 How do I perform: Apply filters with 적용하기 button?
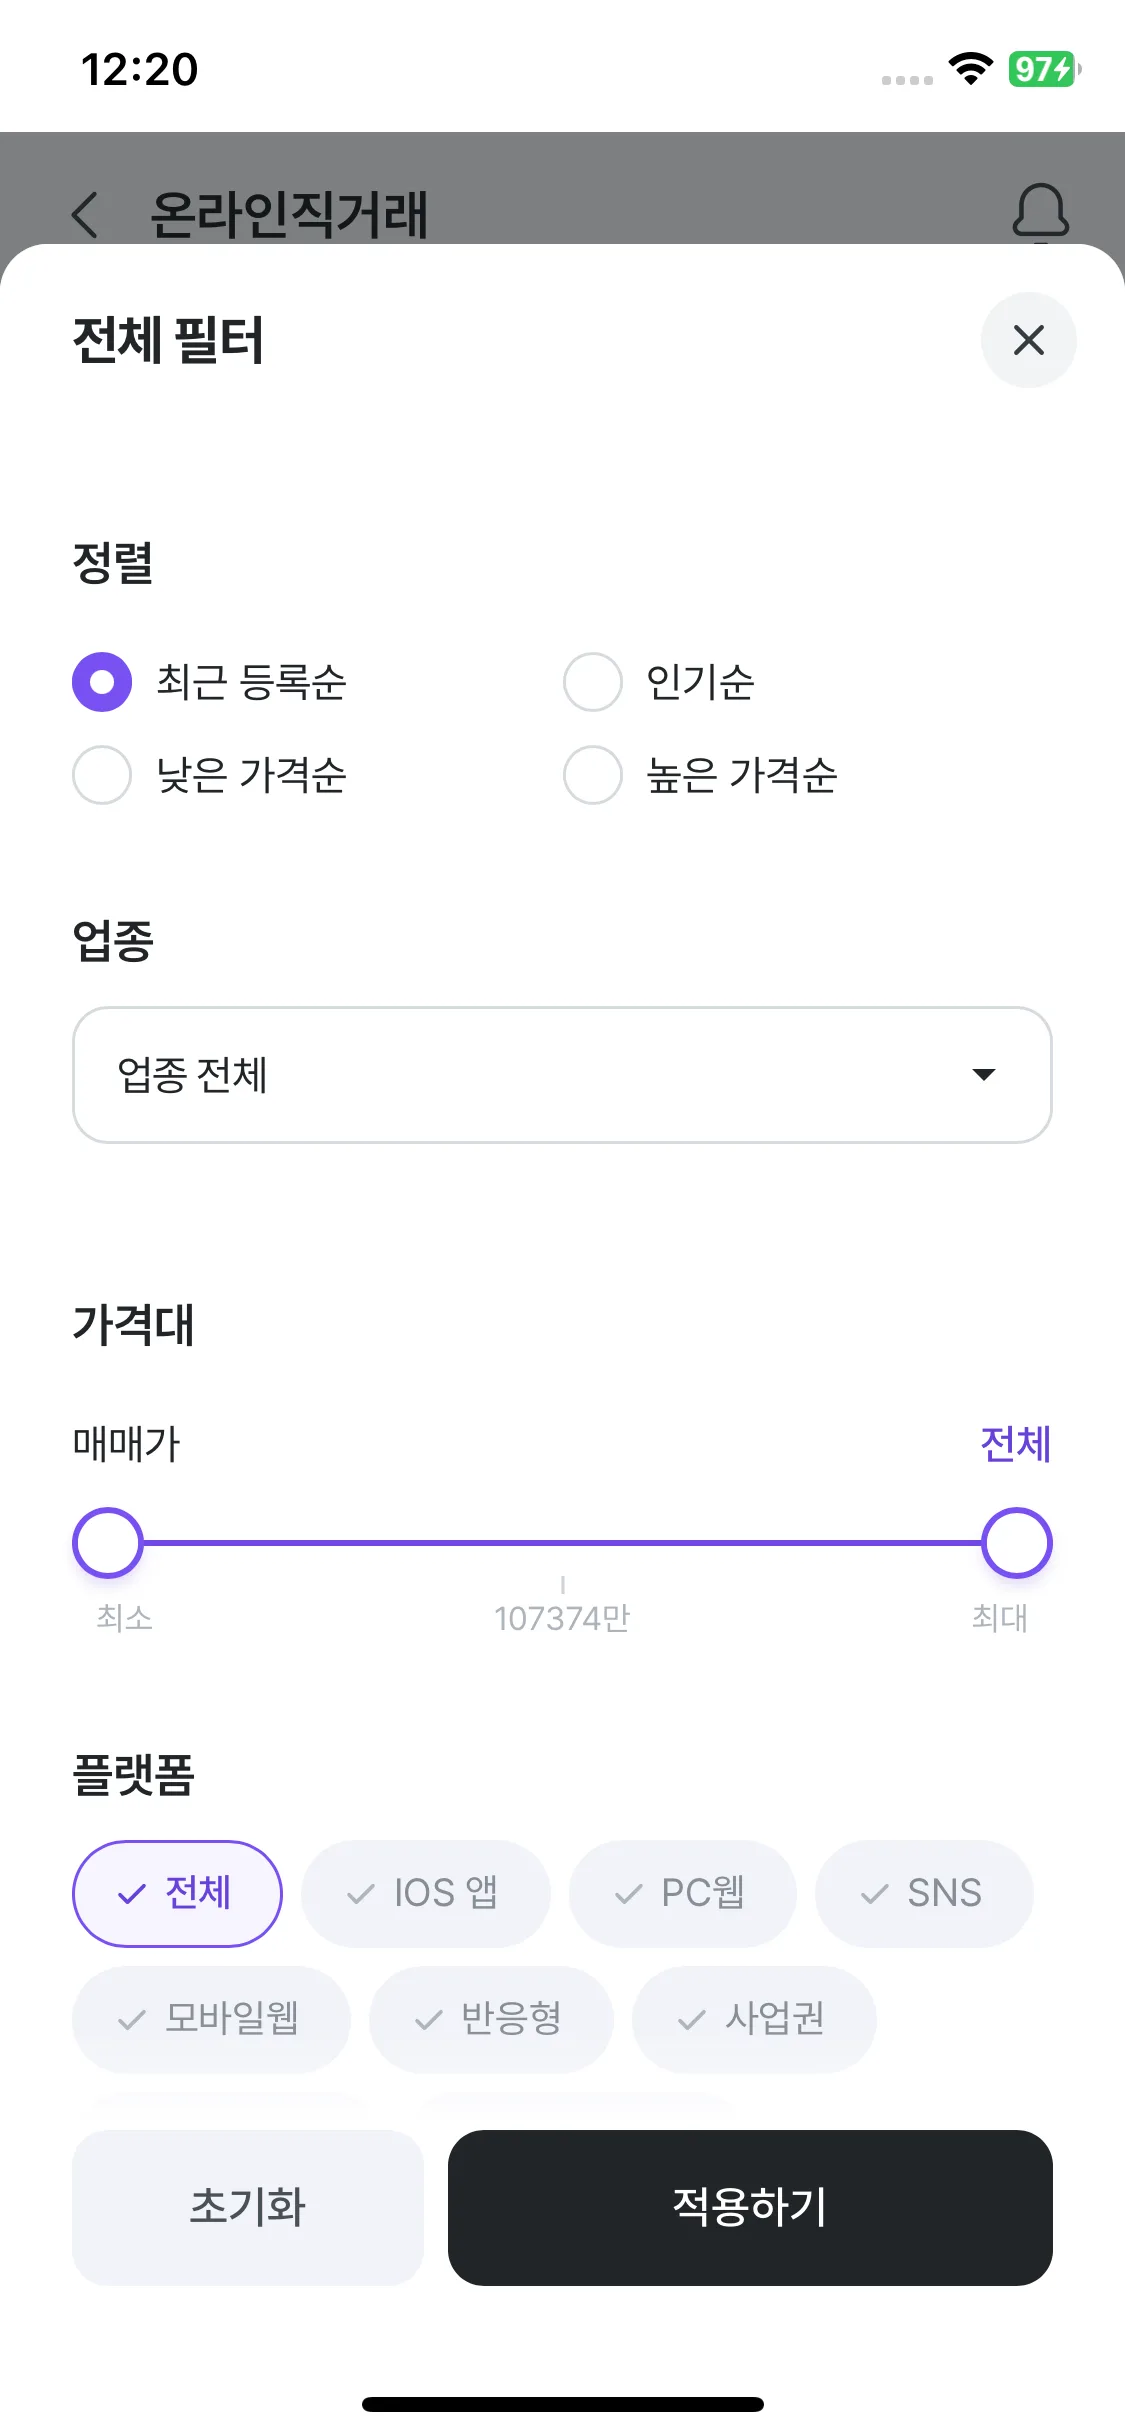click(x=749, y=2207)
